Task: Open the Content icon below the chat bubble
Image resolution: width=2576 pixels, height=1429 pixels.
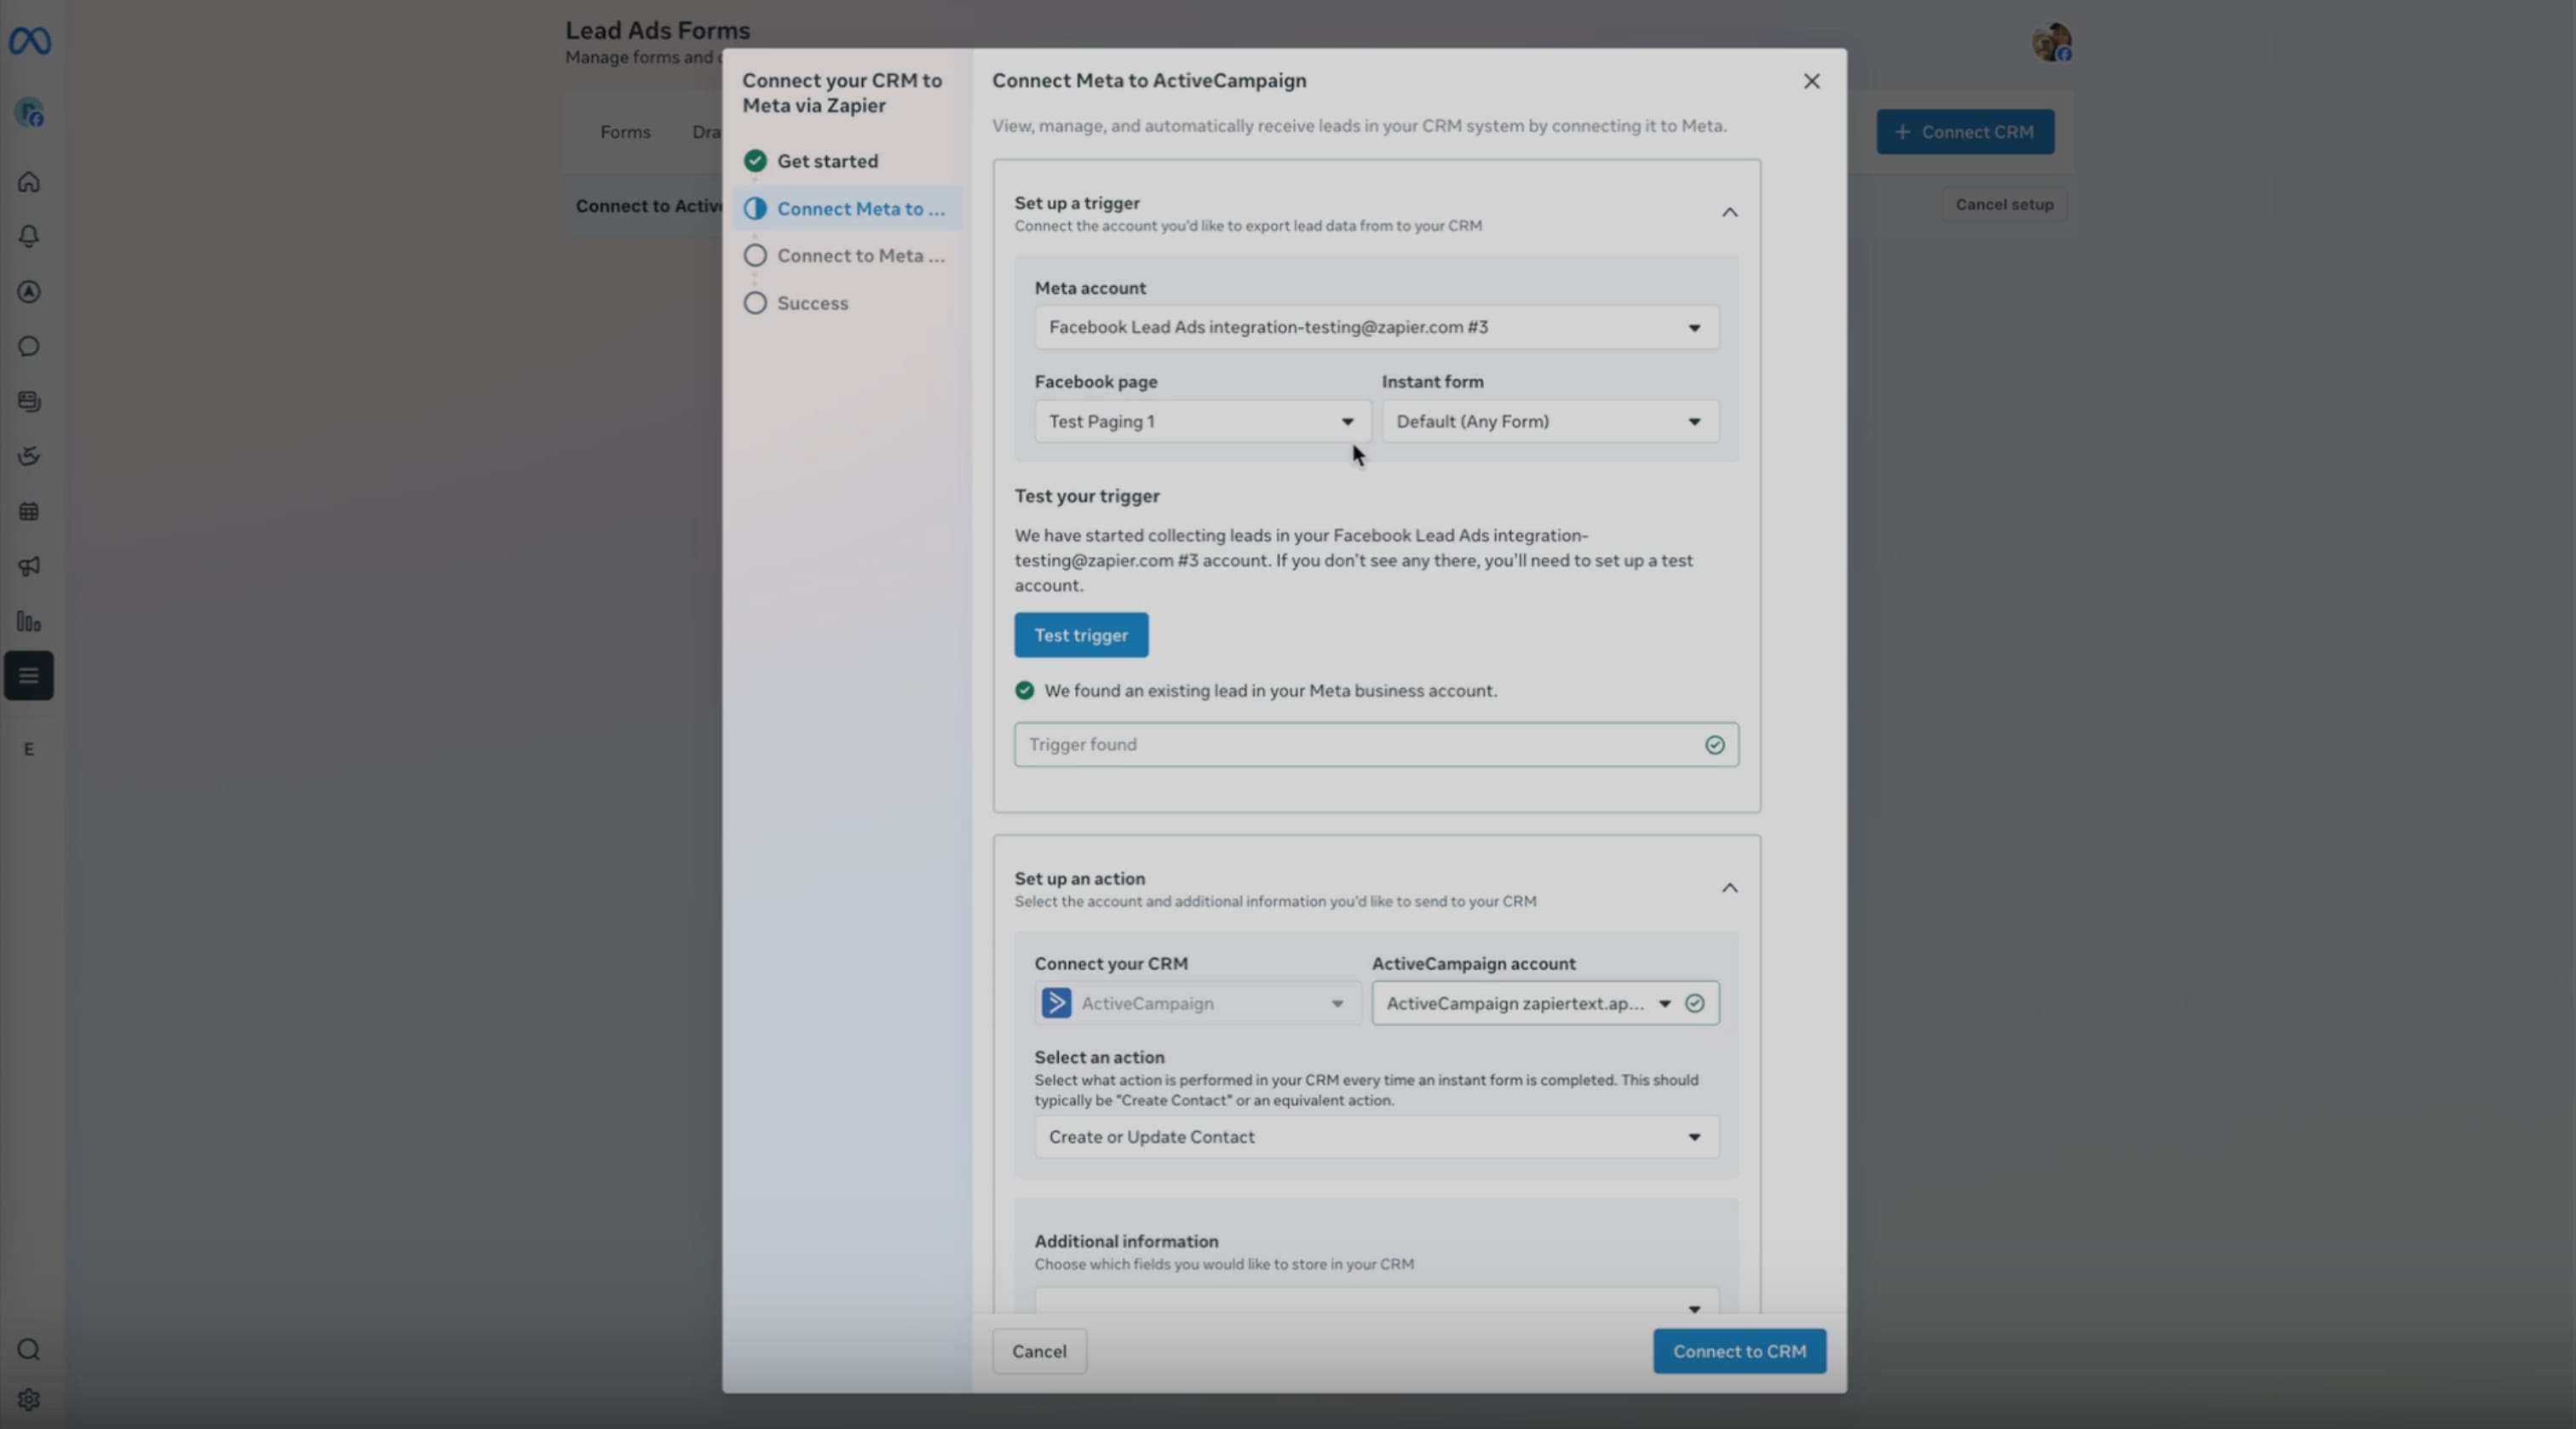Action: click(29, 401)
